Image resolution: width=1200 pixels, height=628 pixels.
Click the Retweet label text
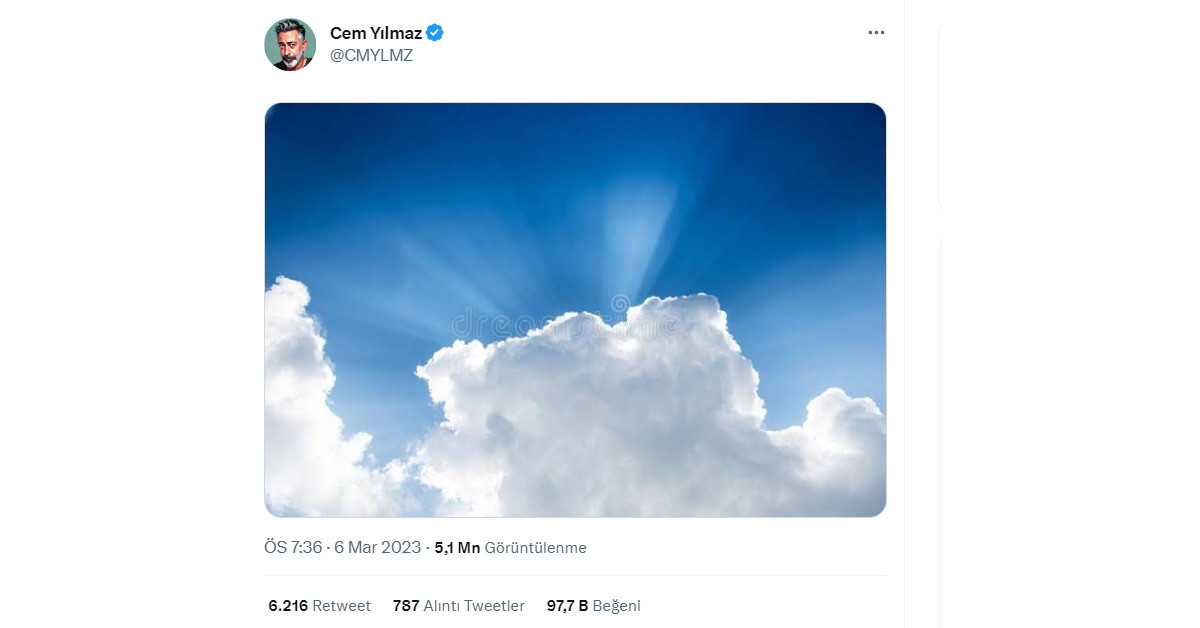[x=341, y=606]
